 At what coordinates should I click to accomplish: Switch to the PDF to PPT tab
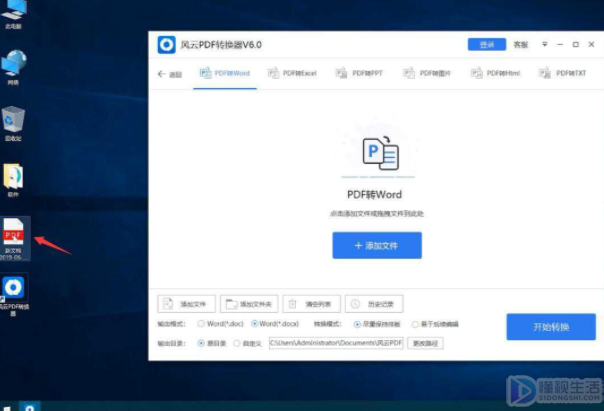click(x=359, y=73)
